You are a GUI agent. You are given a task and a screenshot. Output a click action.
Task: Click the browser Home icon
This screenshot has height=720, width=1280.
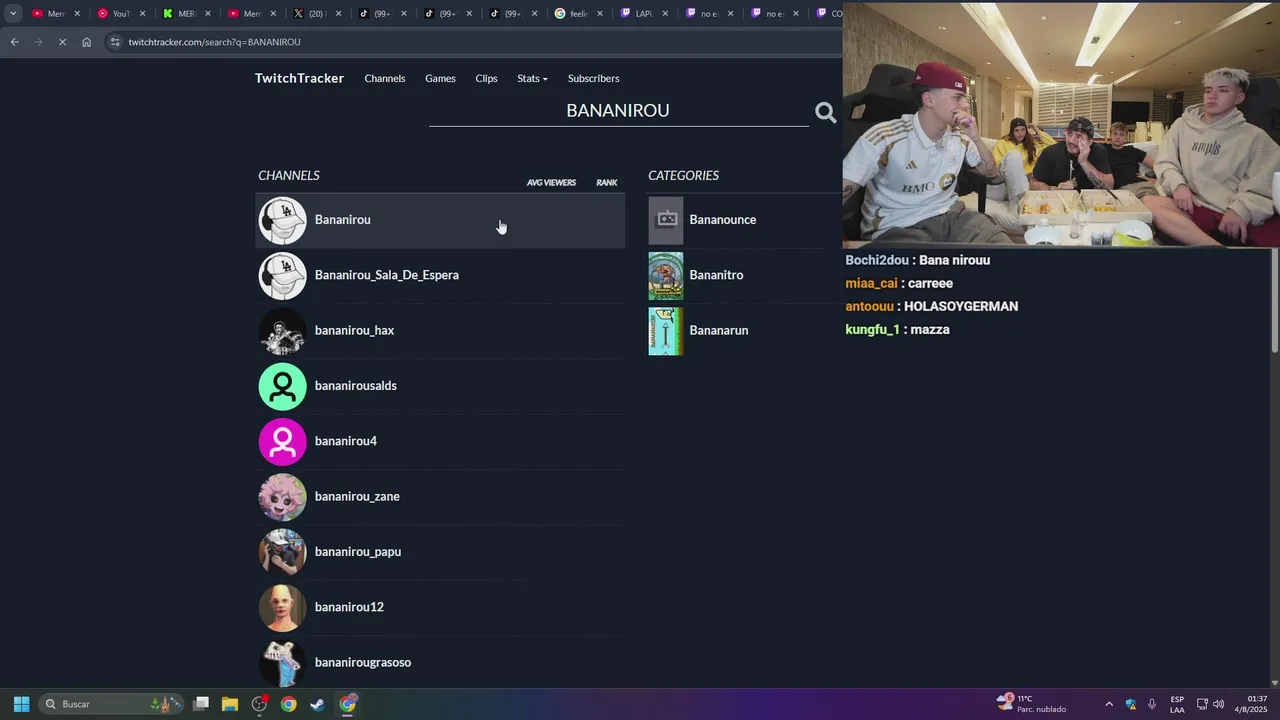pos(86,42)
